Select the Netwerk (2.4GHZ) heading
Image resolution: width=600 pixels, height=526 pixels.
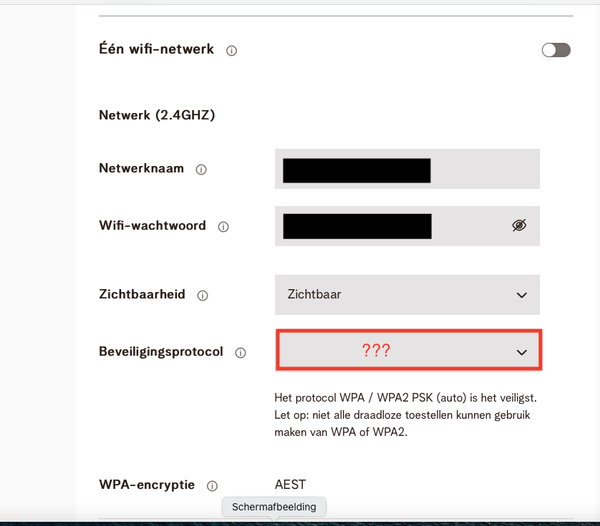pyautogui.click(x=157, y=115)
